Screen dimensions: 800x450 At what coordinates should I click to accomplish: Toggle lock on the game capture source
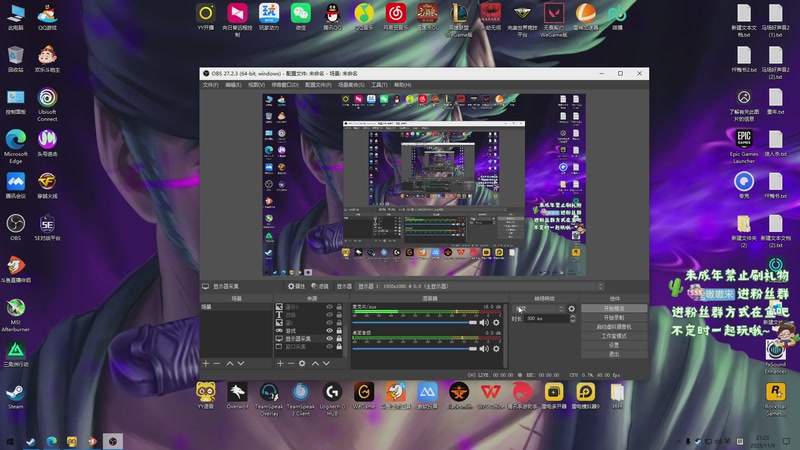point(339,331)
